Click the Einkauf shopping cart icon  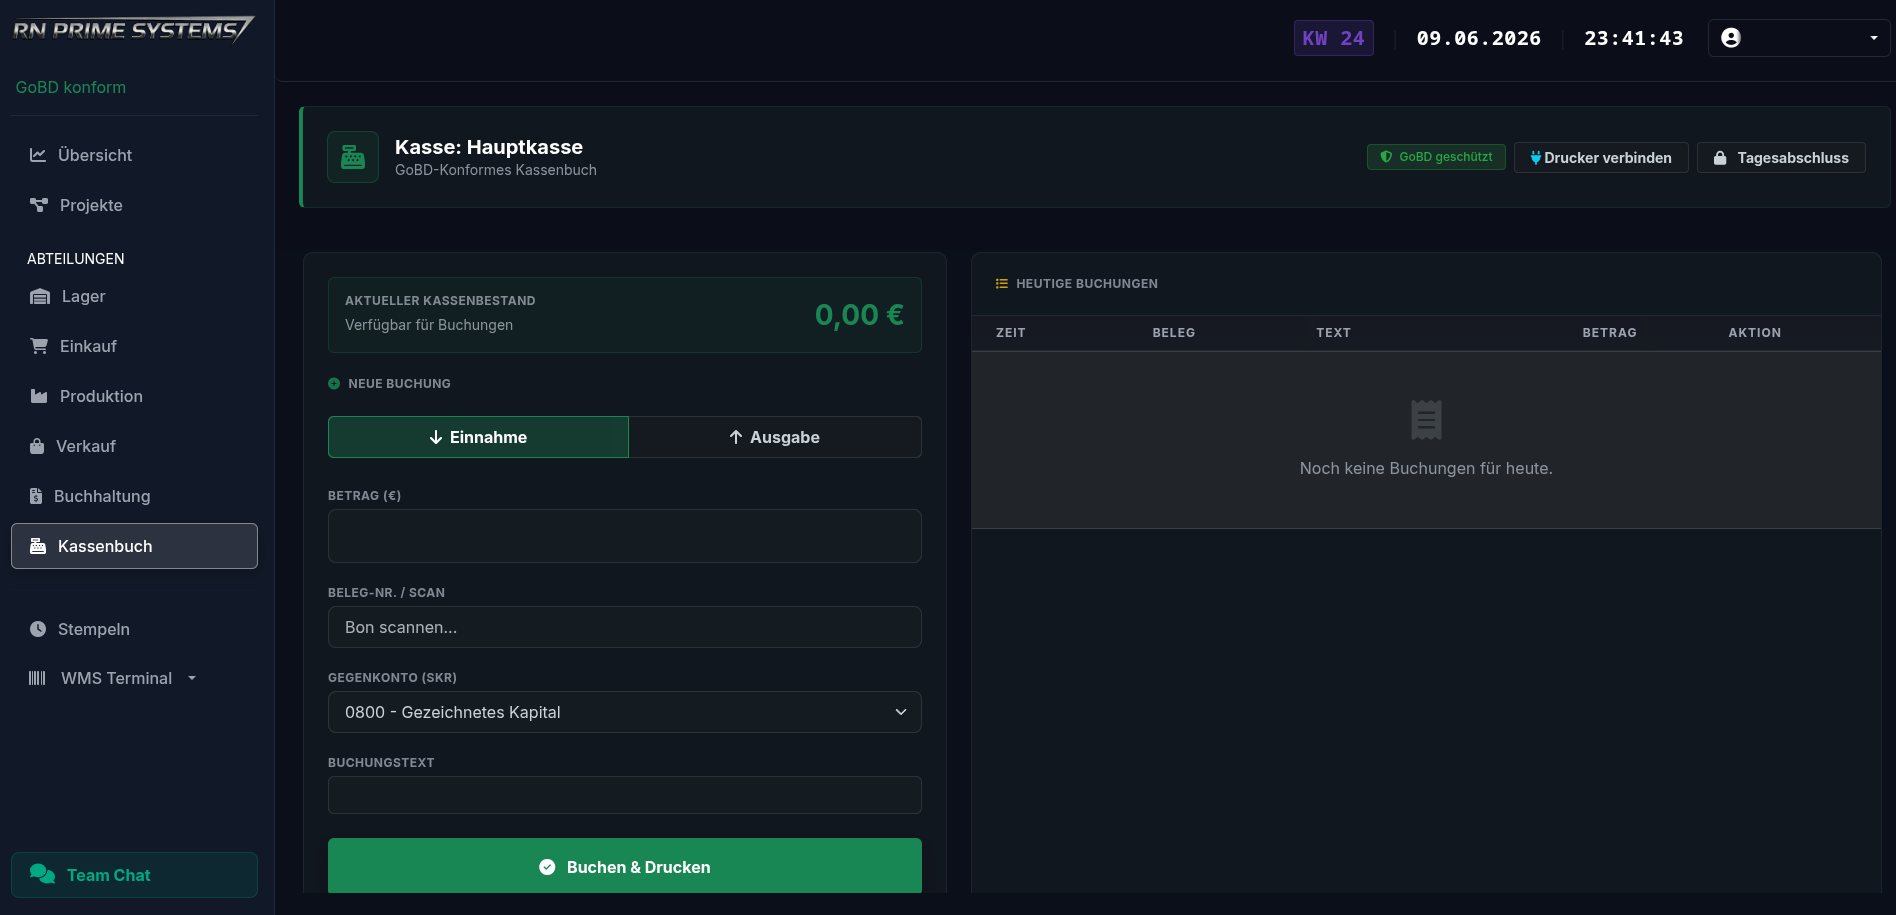coord(39,346)
